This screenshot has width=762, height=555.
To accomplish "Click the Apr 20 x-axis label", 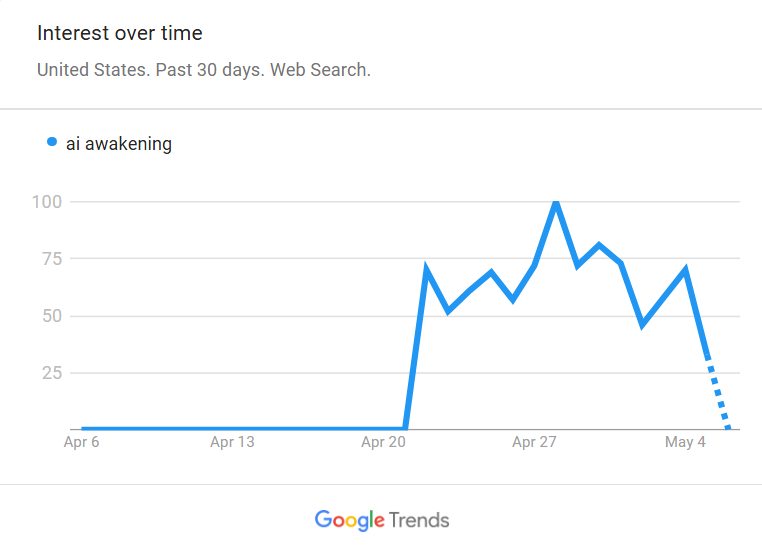I will pos(383,442).
